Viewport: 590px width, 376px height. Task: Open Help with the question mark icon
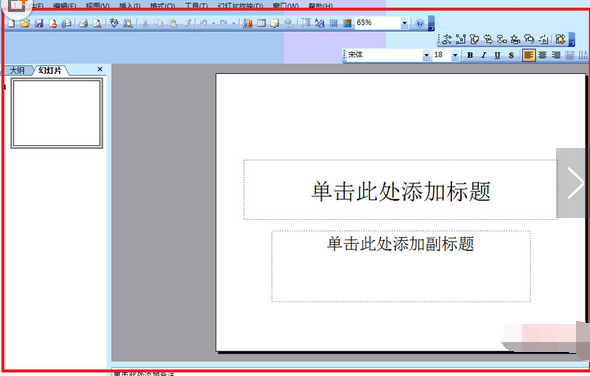pos(420,23)
